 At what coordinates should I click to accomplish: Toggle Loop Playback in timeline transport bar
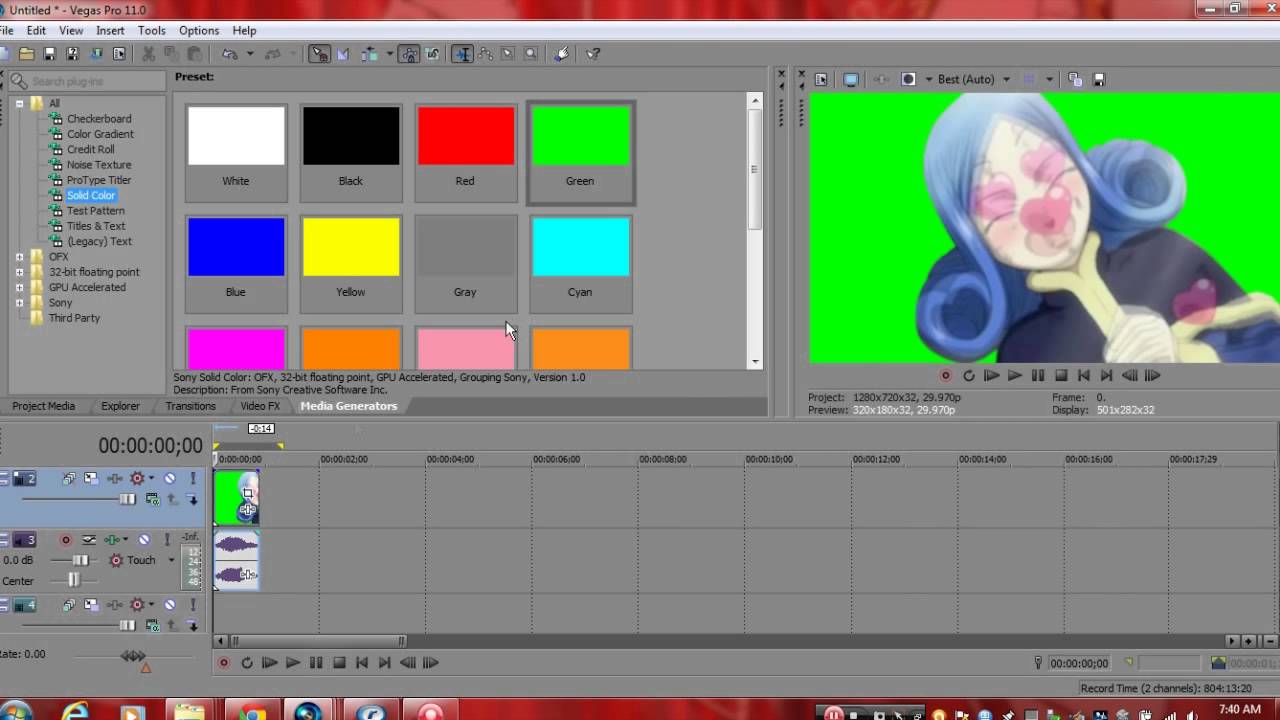pyautogui.click(x=247, y=663)
